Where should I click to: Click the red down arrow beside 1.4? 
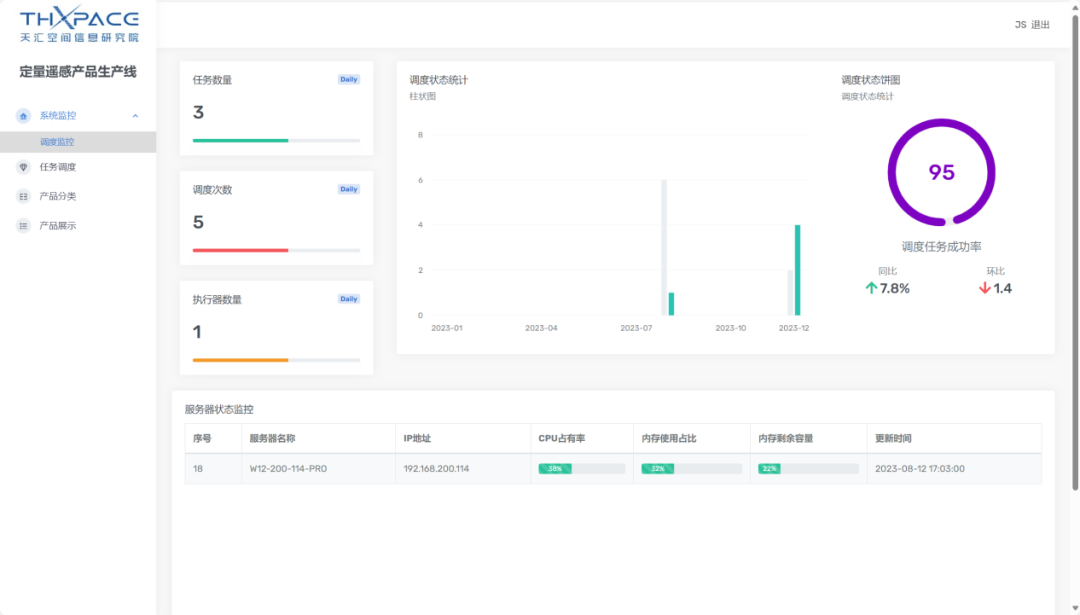(x=984, y=288)
